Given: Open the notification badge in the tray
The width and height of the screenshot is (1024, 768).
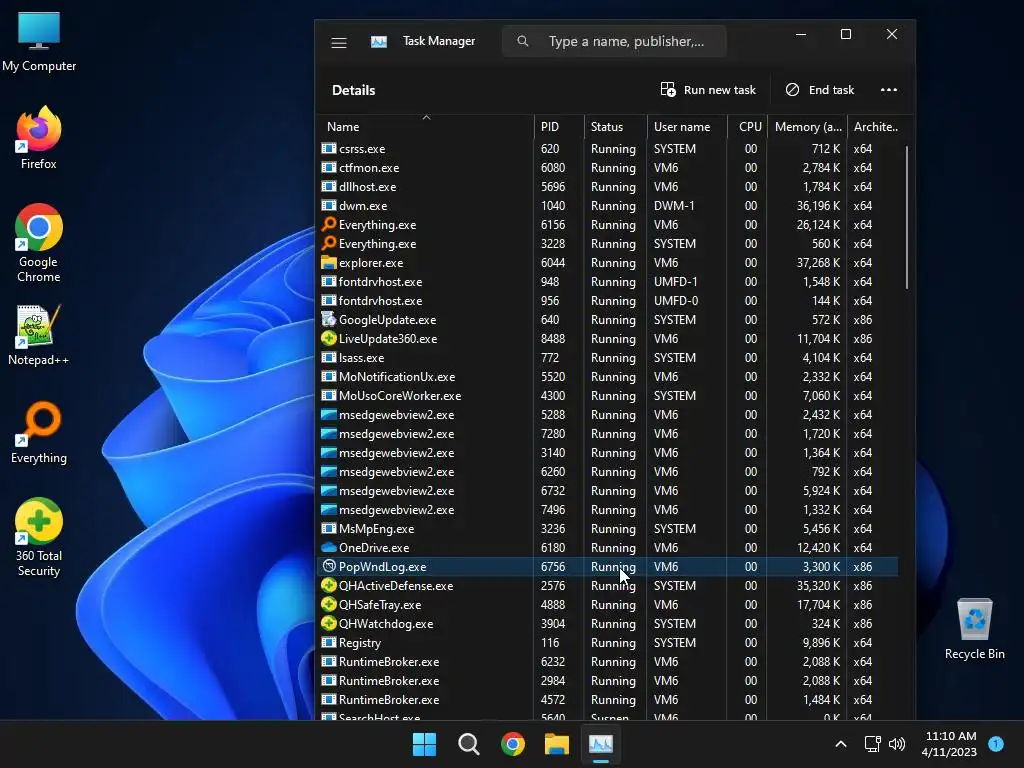Looking at the screenshot, I should coord(996,743).
